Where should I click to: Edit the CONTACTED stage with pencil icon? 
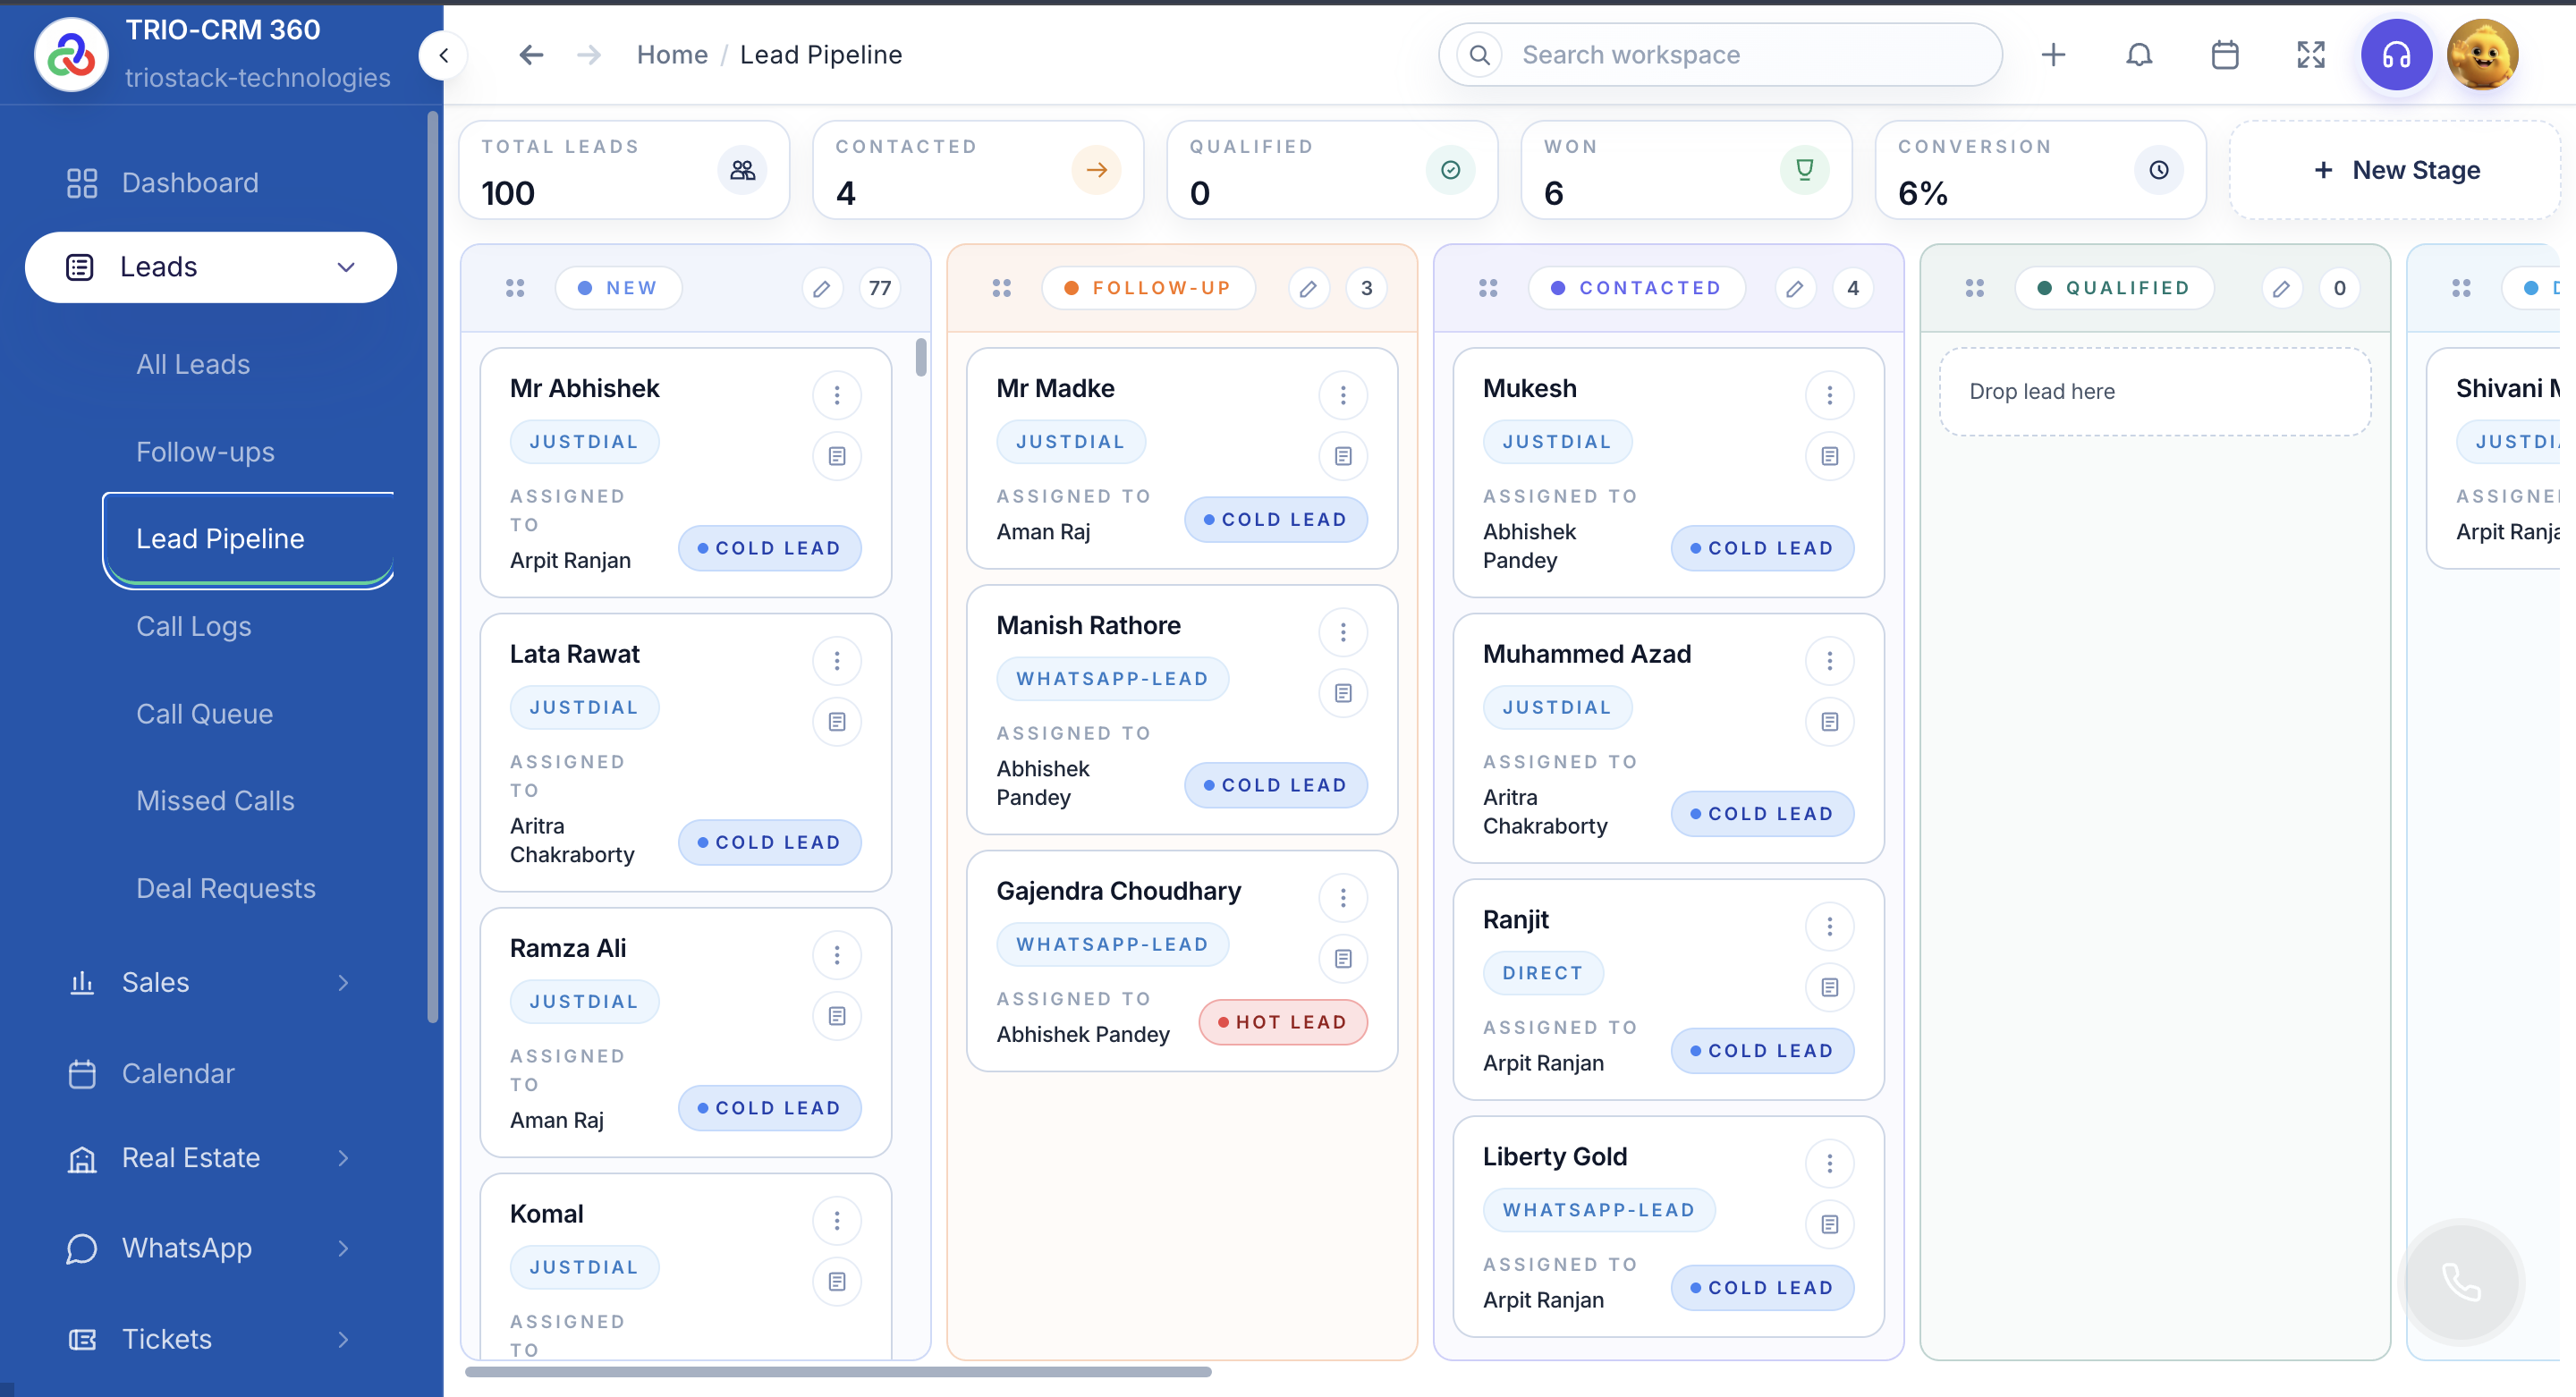1795,288
